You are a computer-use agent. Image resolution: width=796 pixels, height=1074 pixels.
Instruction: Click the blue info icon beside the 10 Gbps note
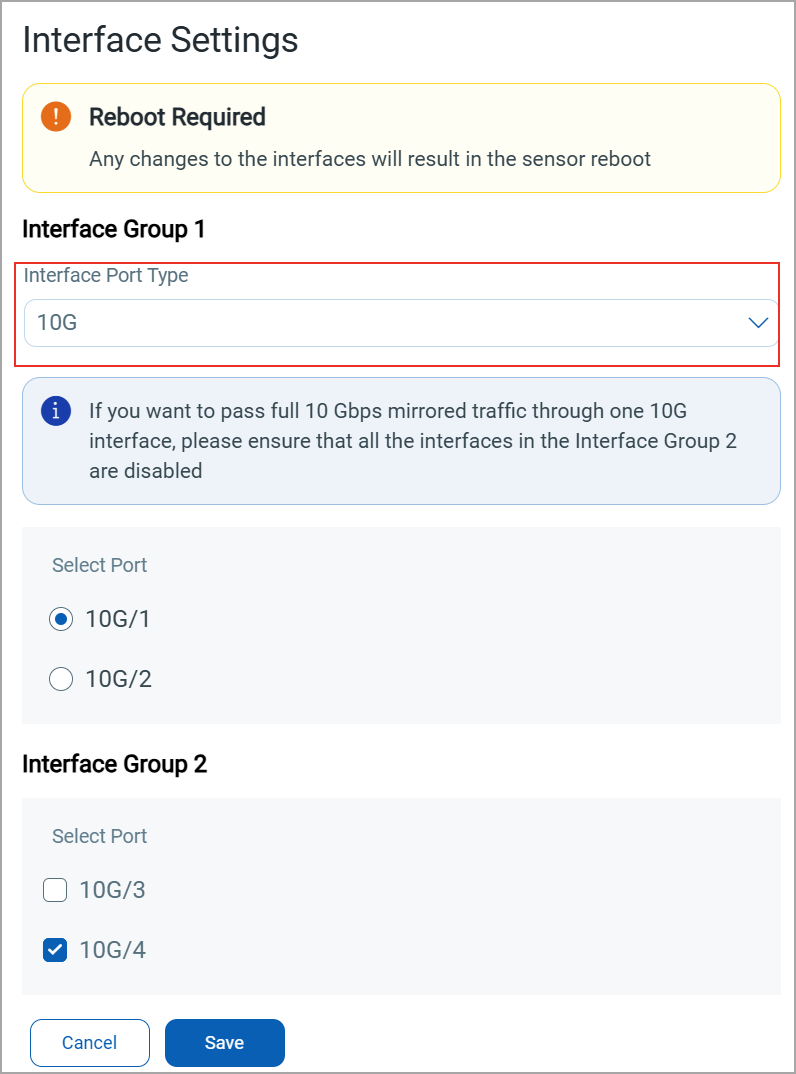coord(56,411)
